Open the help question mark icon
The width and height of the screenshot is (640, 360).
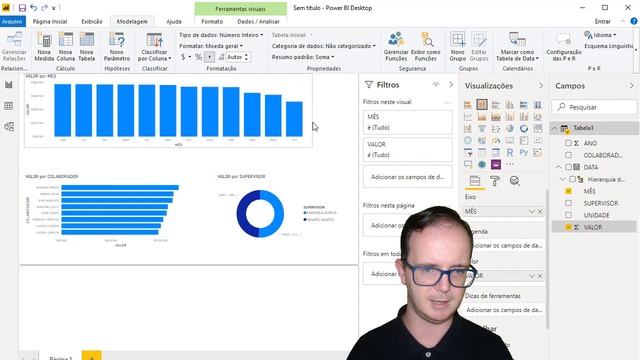pyautogui.click(x=634, y=21)
